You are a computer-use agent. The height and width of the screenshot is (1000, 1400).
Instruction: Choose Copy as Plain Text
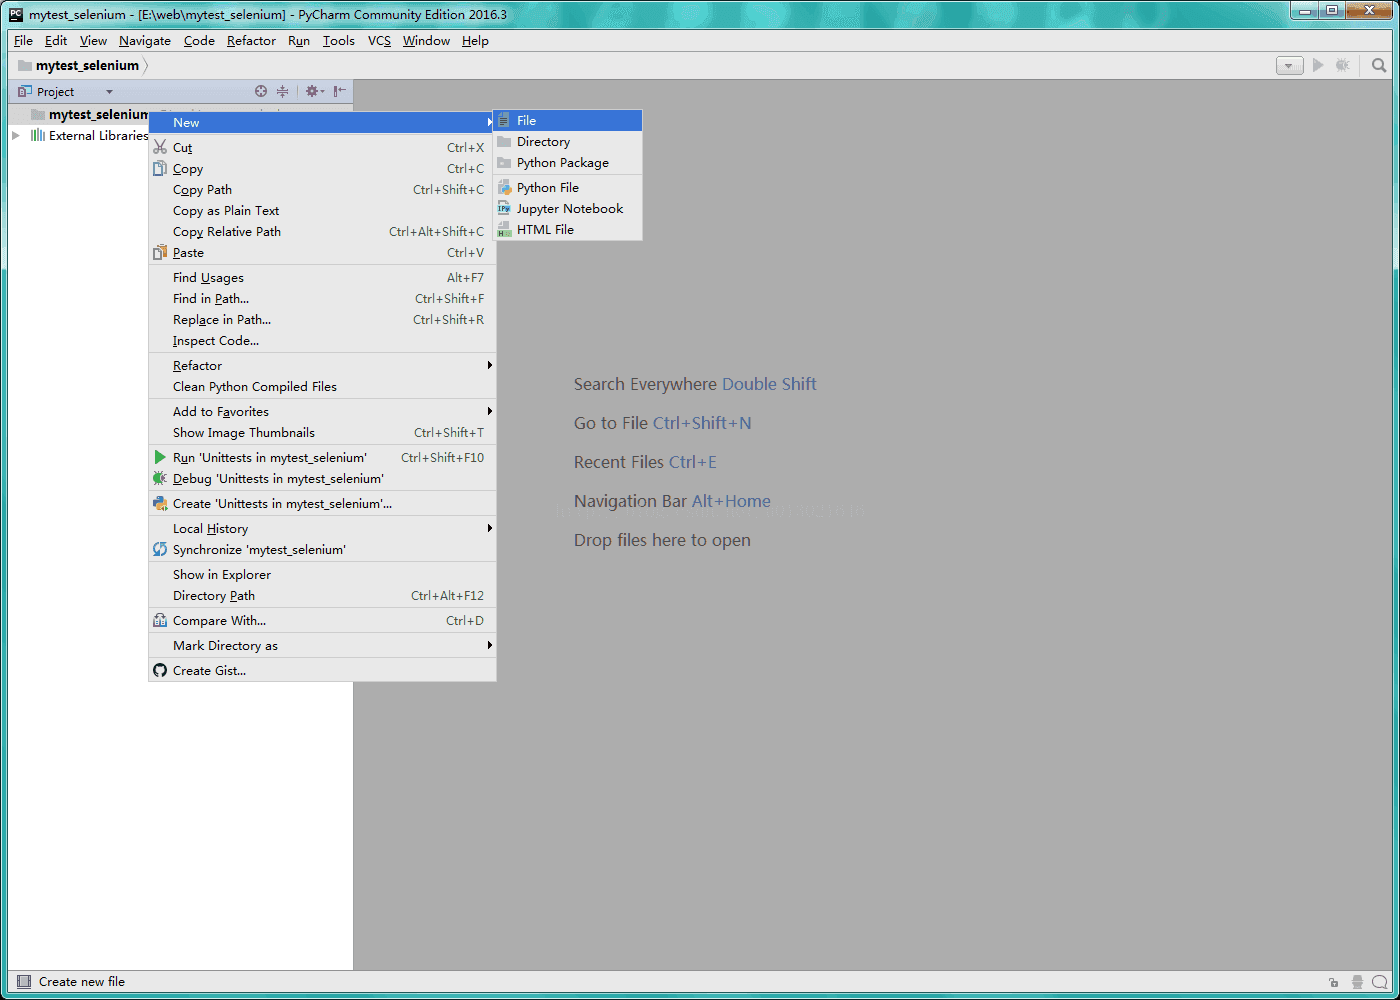tap(322, 210)
